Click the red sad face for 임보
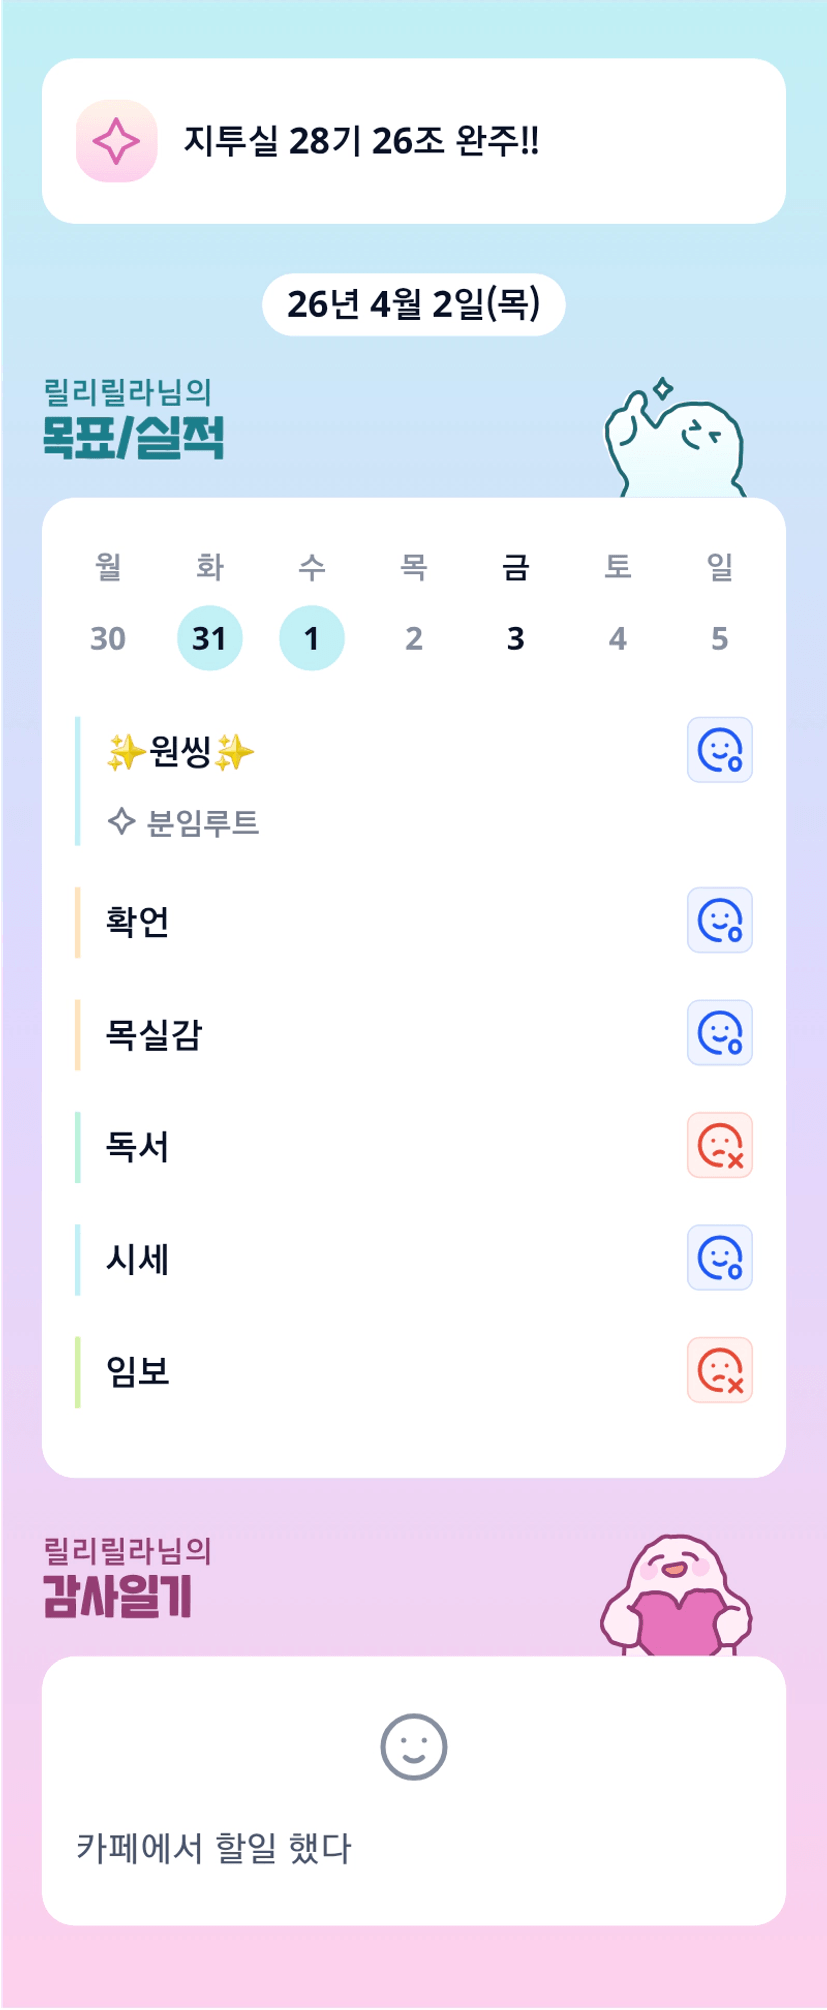The image size is (827, 2010). tap(719, 1370)
